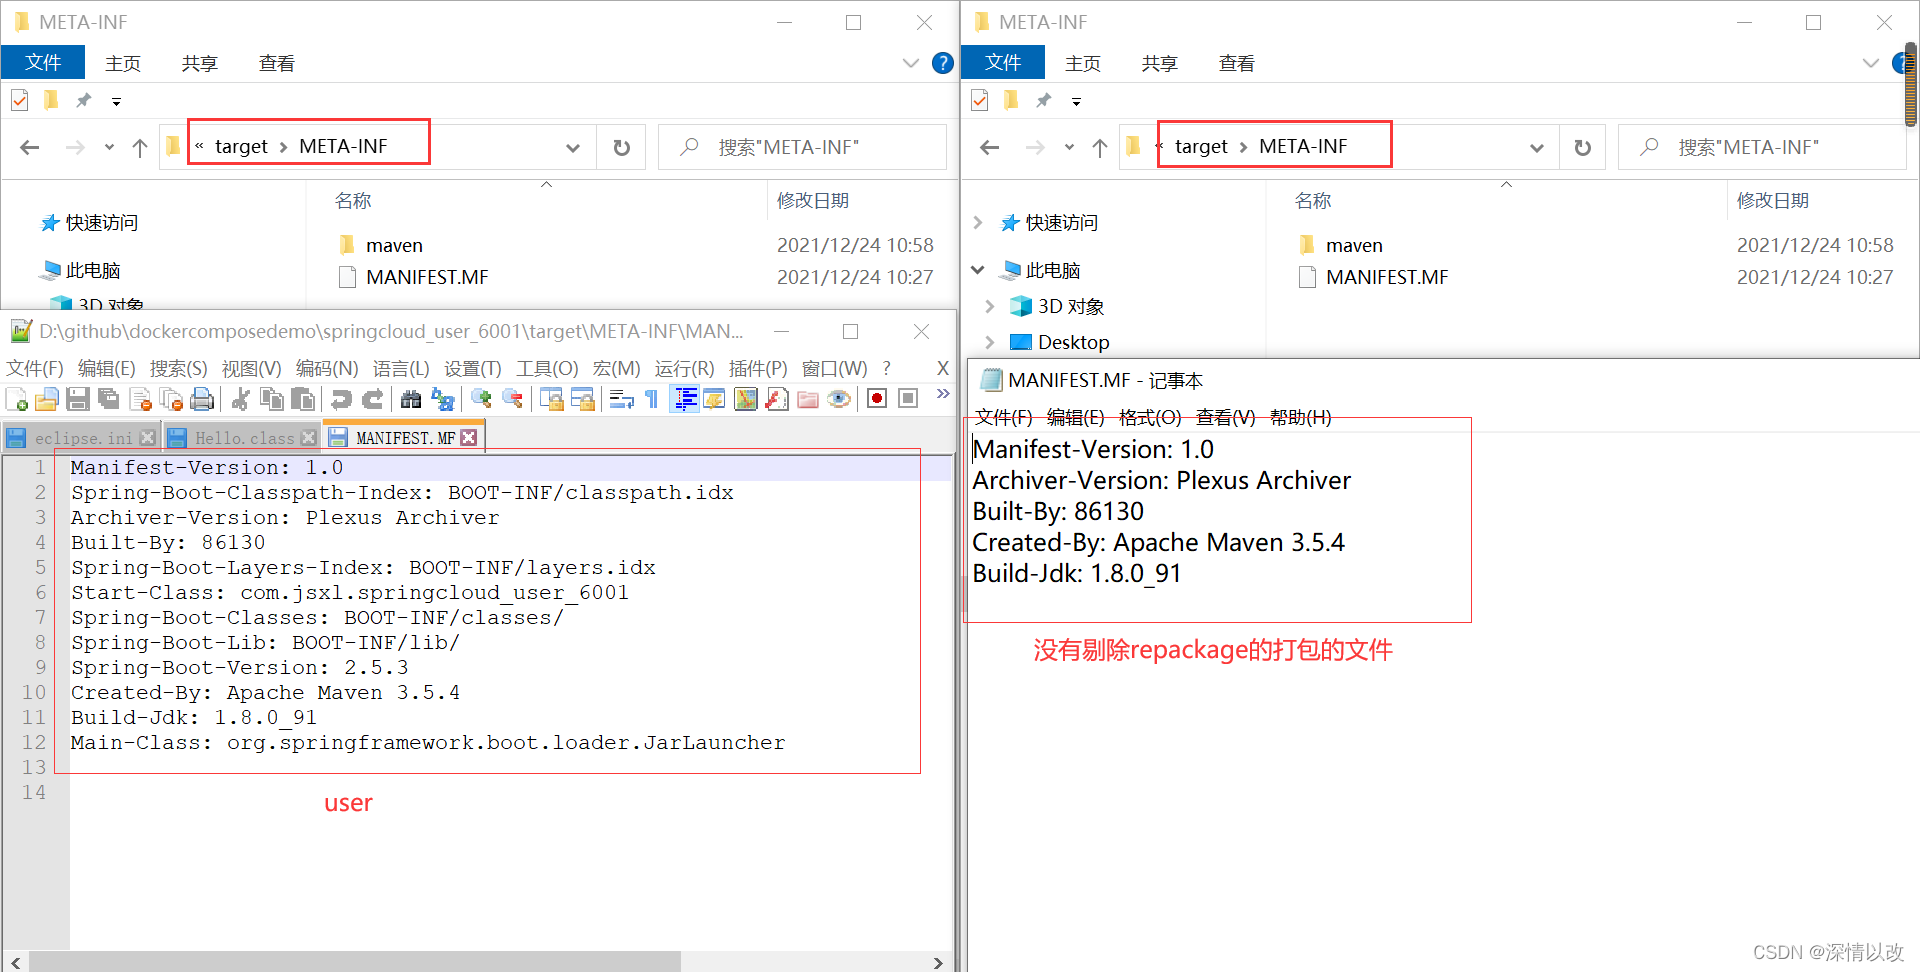
Task: Click the Close document icon in Notepad++
Action: (140, 400)
